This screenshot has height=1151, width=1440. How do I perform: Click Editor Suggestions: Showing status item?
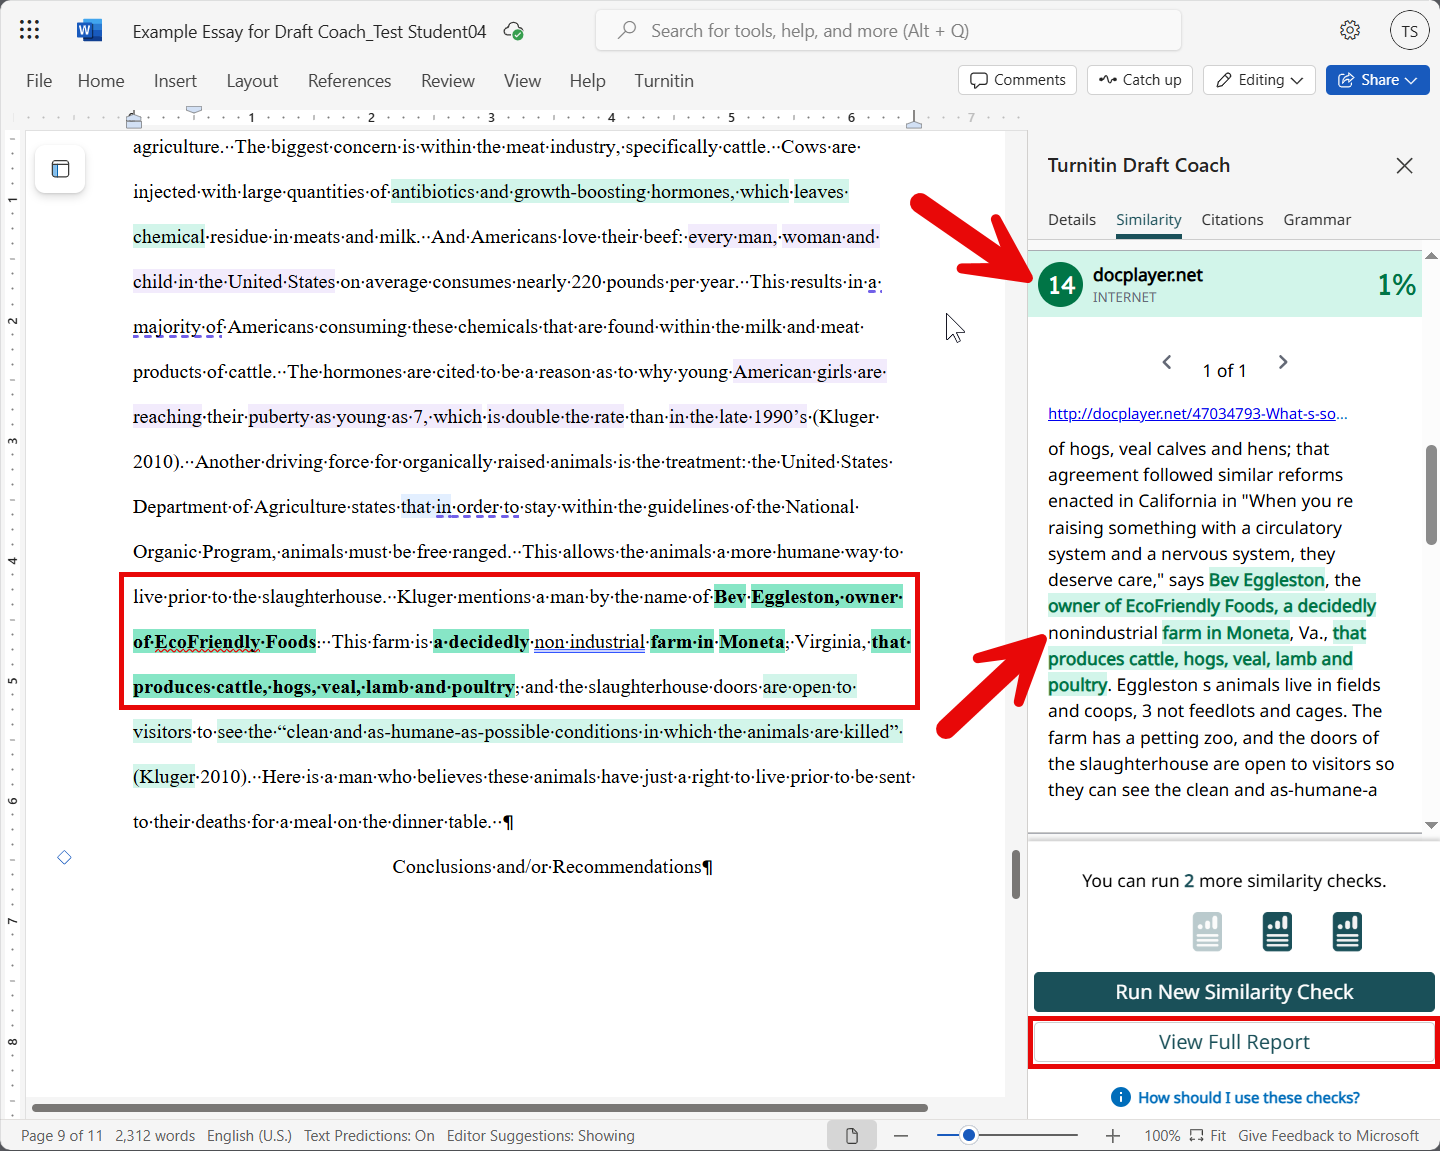click(540, 1136)
